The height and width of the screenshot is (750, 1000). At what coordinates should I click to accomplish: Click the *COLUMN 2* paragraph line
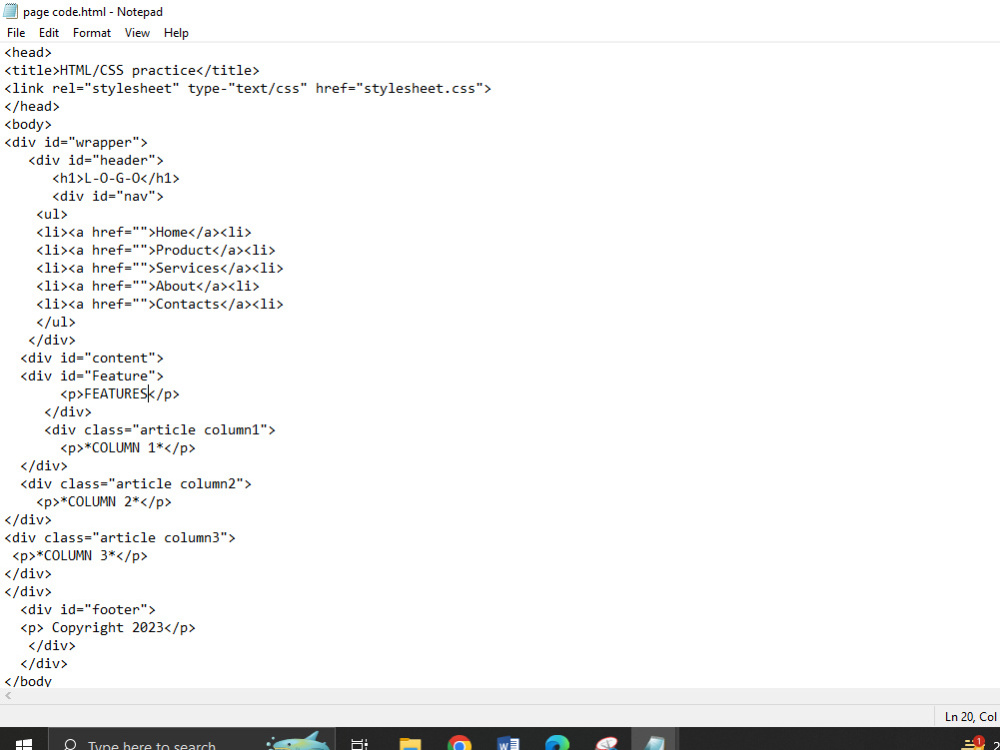click(104, 501)
